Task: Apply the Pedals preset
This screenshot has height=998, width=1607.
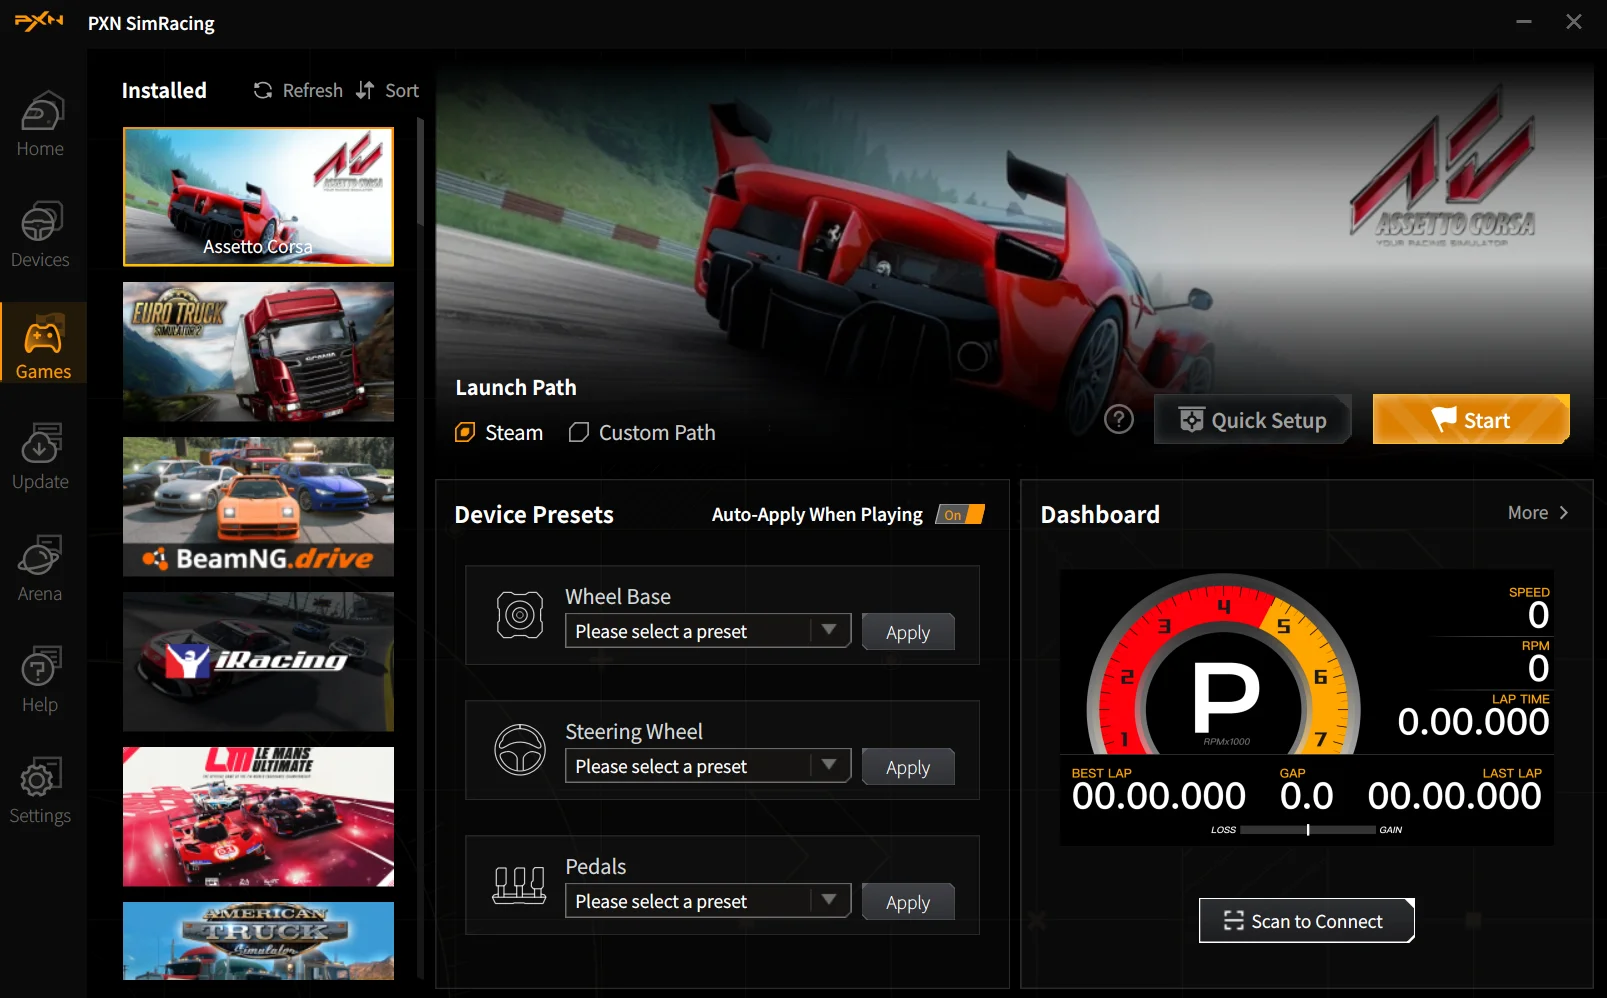Action: 908,902
